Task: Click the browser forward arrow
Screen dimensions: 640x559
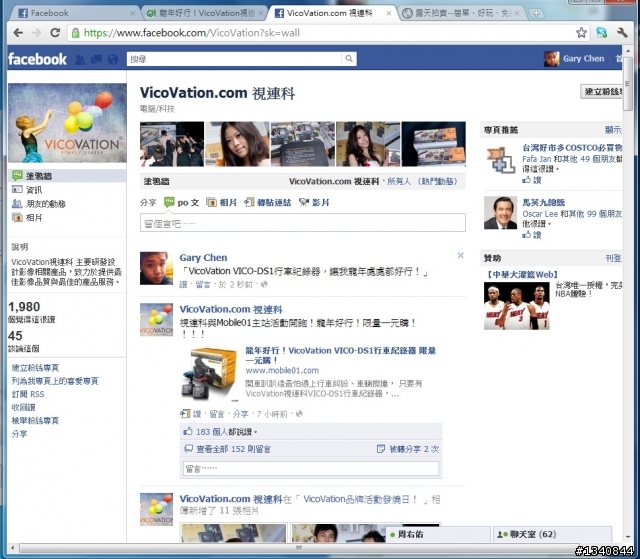Action: [x=37, y=33]
